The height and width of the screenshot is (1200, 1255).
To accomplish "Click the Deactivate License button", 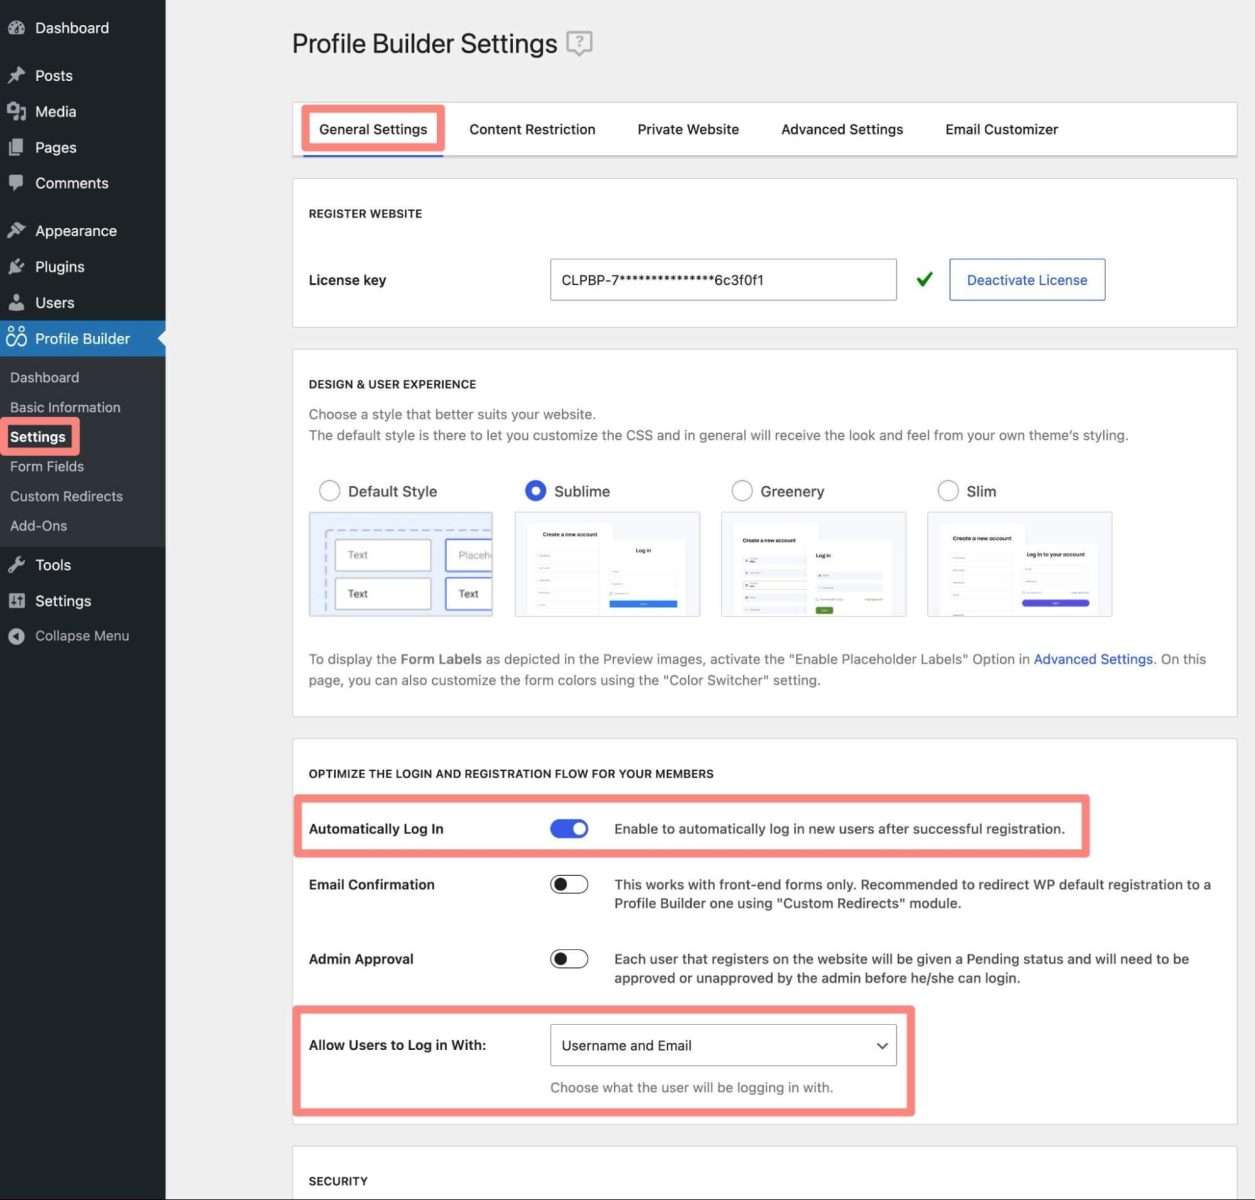I will (1027, 280).
